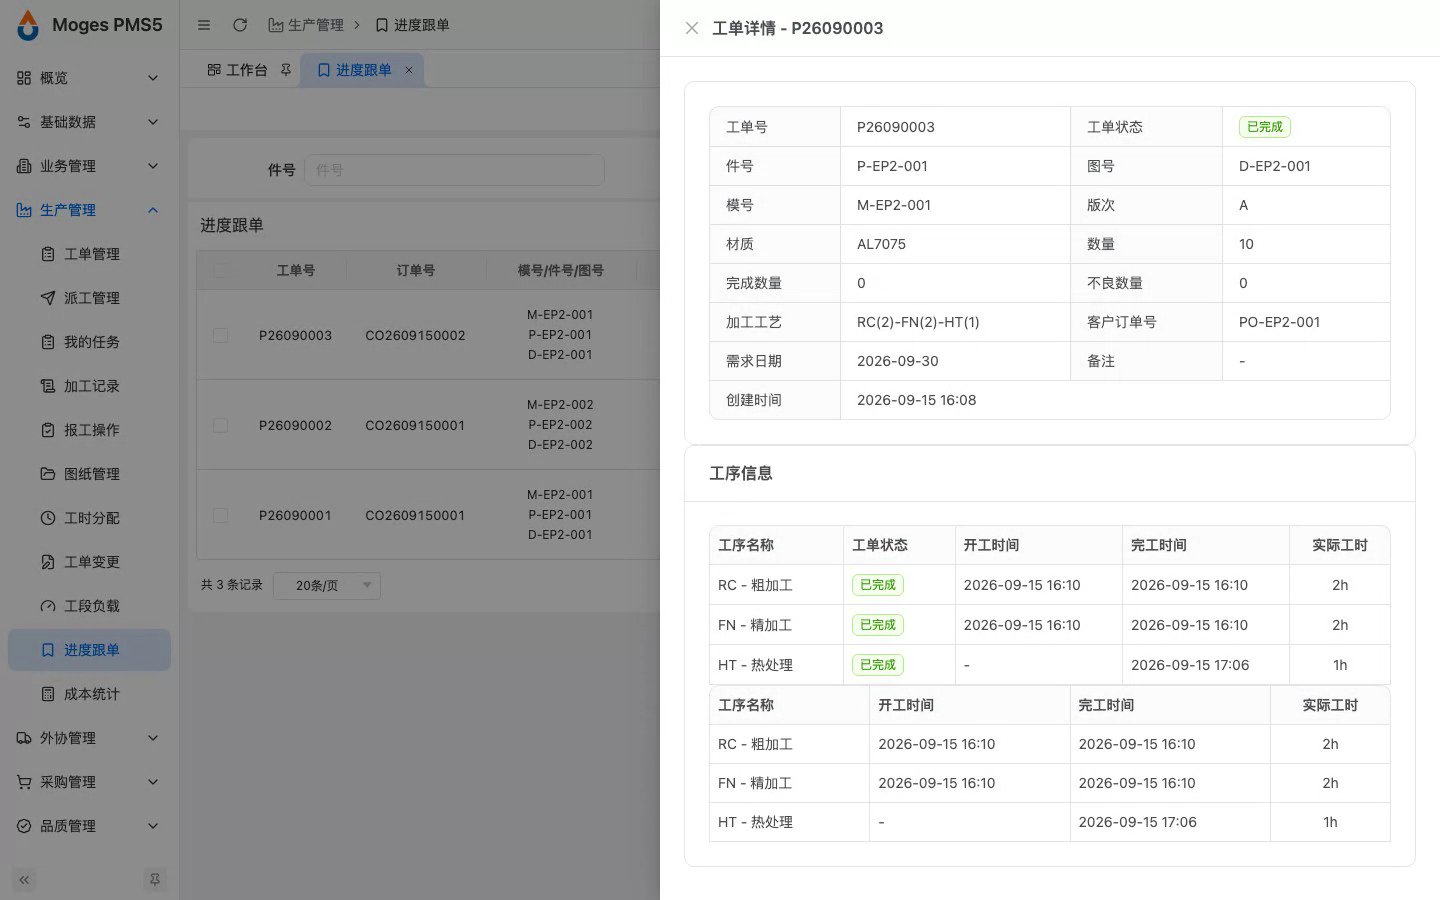Close the 工单详情 drawer with the X icon
The height and width of the screenshot is (900, 1440).
pyautogui.click(x=691, y=28)
